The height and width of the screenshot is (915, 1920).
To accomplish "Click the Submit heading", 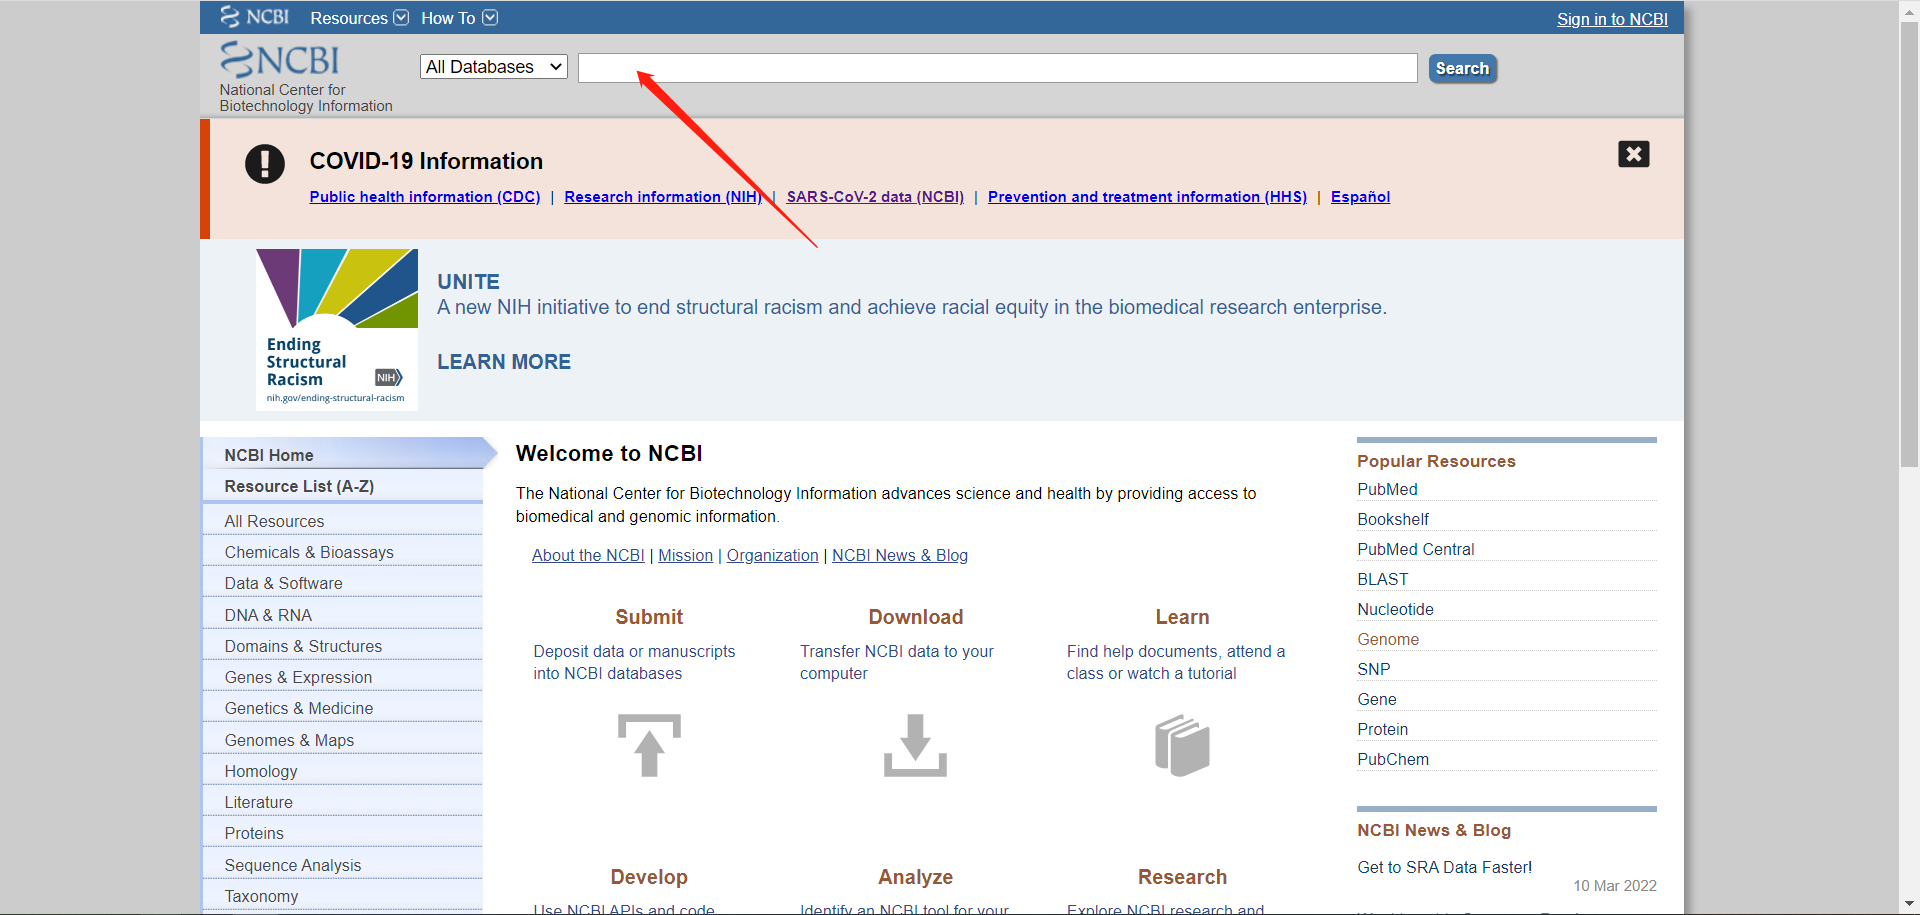I will tap(649, 617).
